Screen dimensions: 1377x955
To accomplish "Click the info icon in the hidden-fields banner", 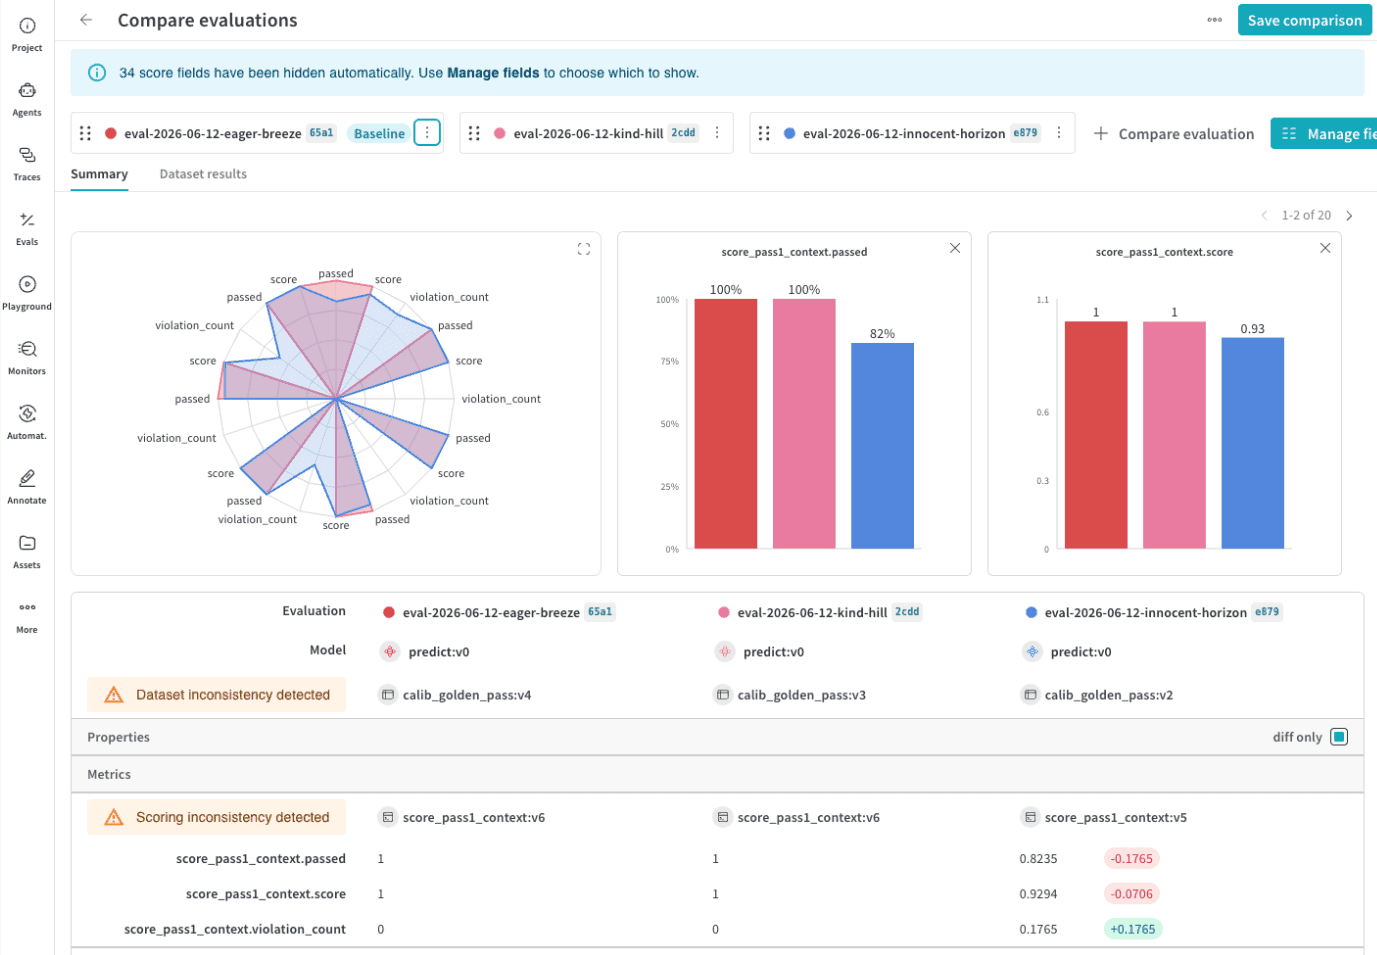I will pos(97,73).
